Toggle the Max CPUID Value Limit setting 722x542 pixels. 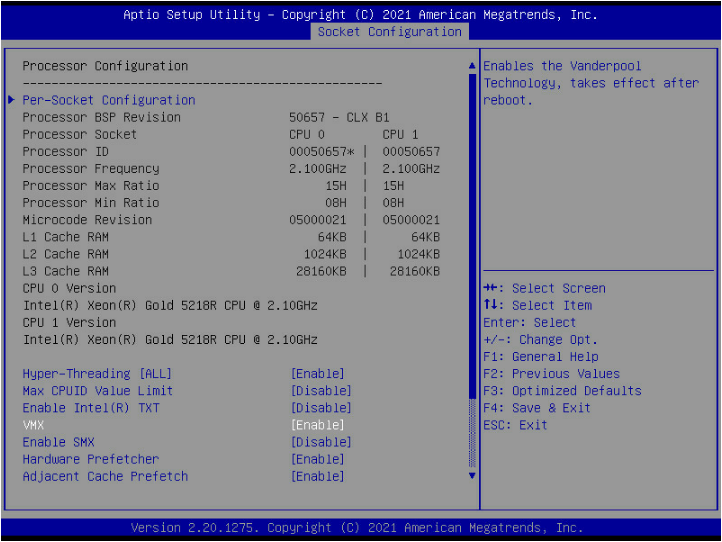point(320,391)
